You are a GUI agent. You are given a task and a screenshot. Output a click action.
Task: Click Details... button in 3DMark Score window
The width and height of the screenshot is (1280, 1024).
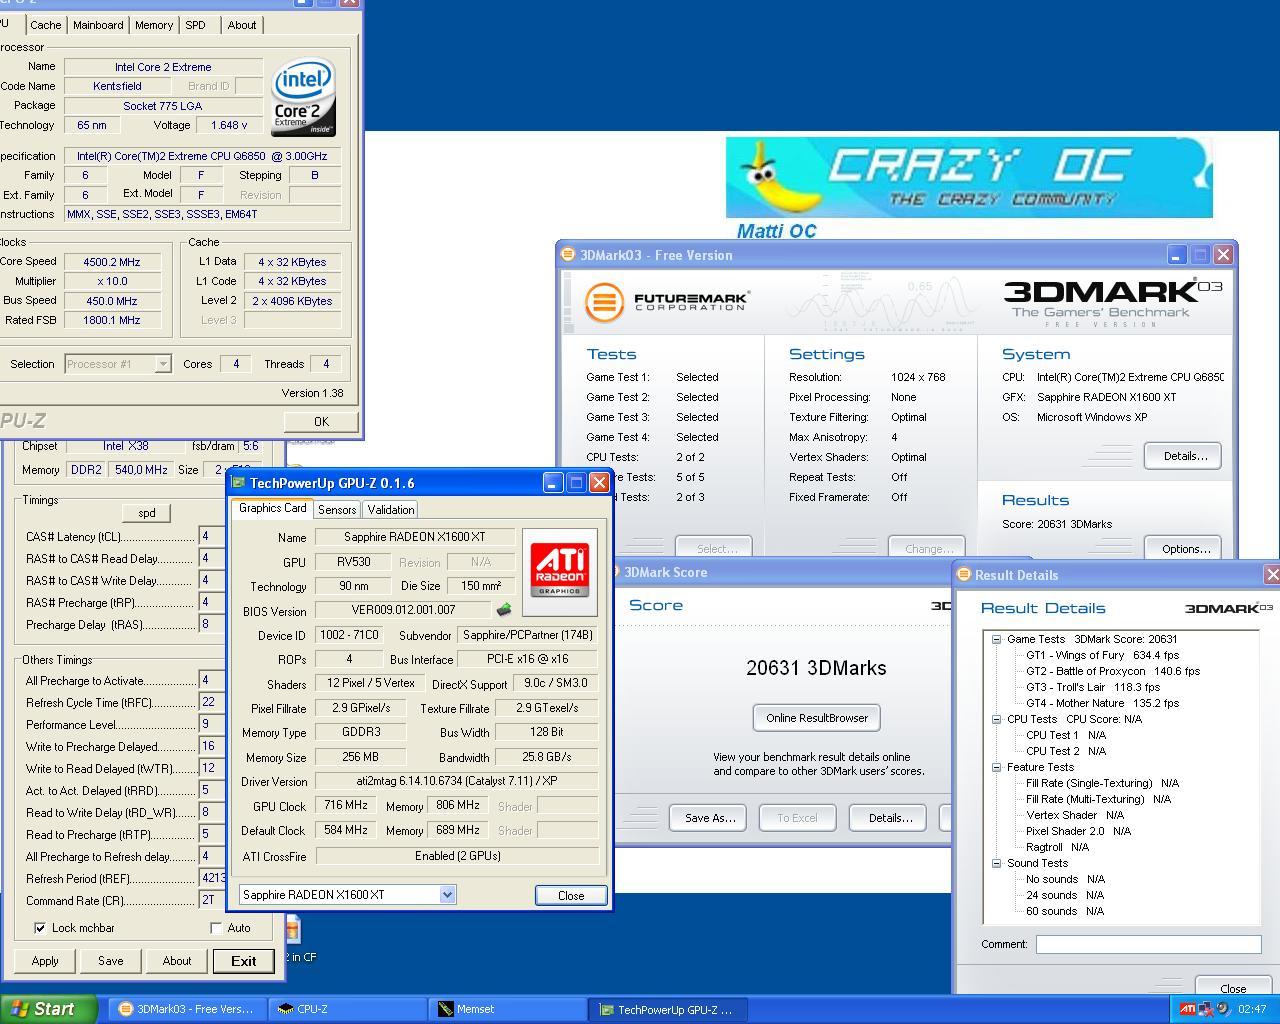point(890,818)
